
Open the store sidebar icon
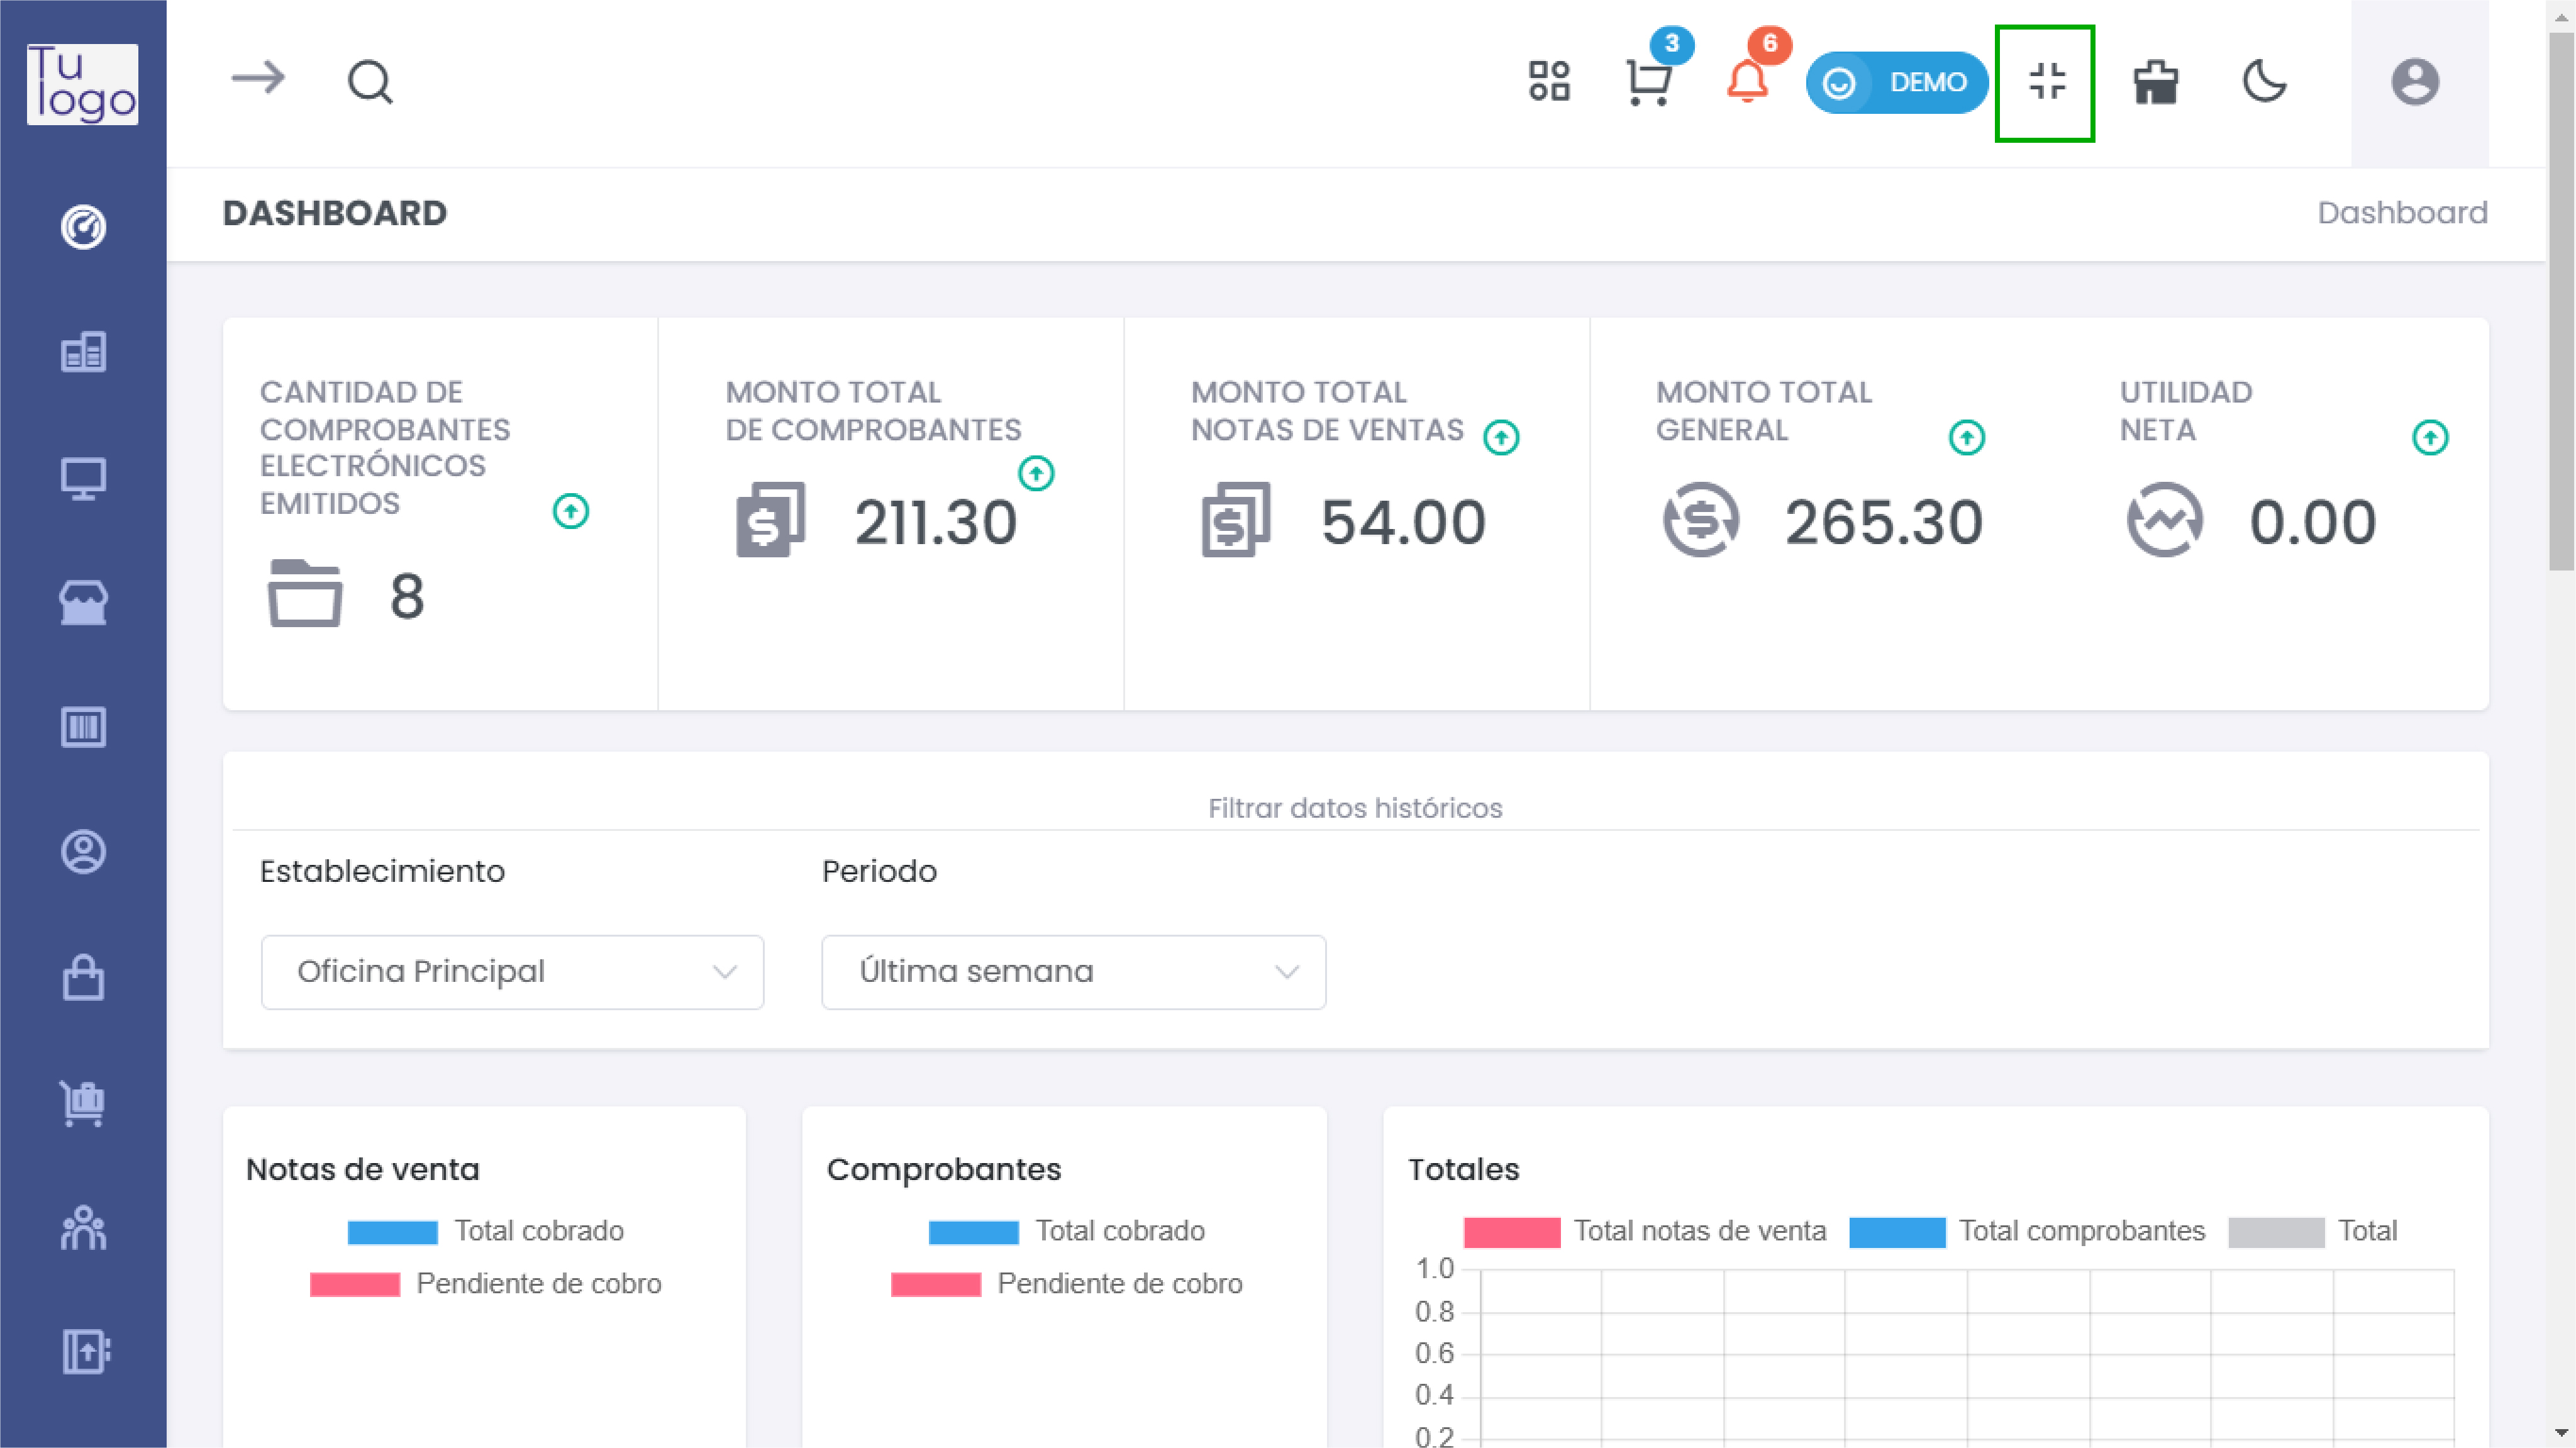tap(83, 602)
